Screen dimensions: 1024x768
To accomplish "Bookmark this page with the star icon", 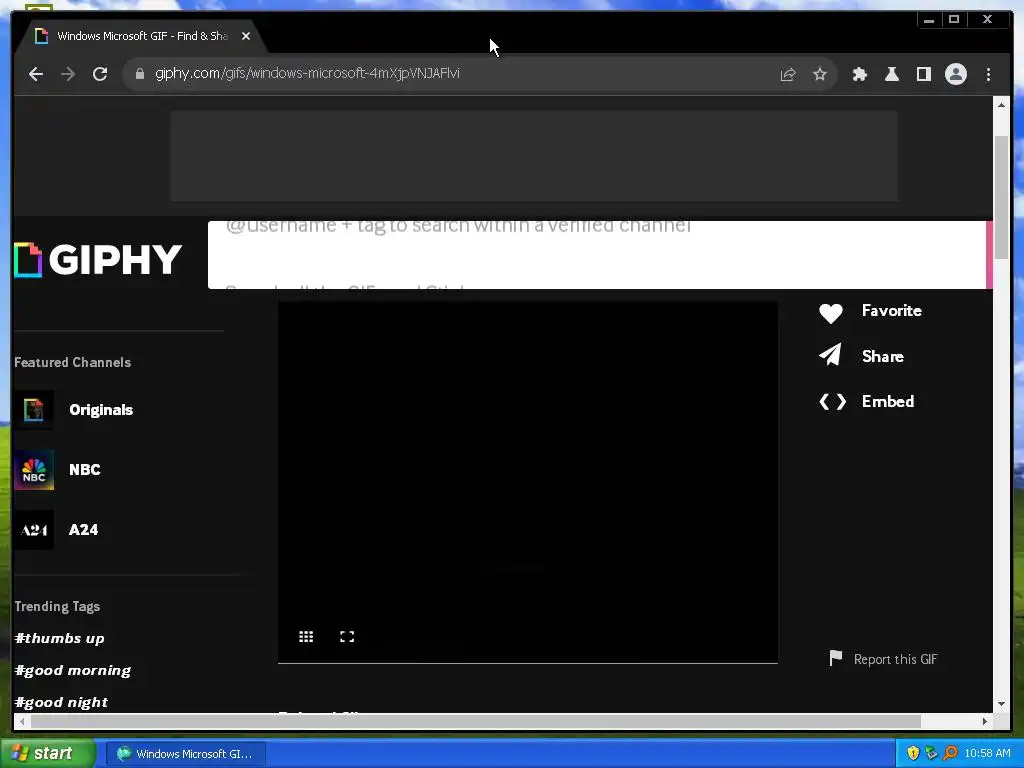I will coord(820,74).
